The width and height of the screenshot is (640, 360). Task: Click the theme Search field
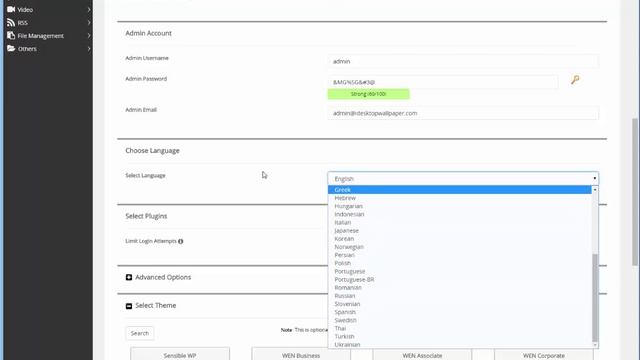(140, 333)
